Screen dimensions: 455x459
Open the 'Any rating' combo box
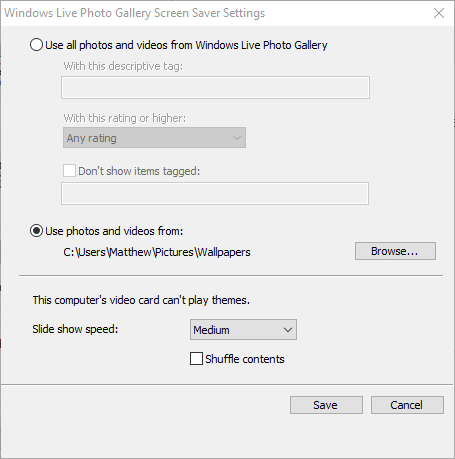click(x=154, y=138)
